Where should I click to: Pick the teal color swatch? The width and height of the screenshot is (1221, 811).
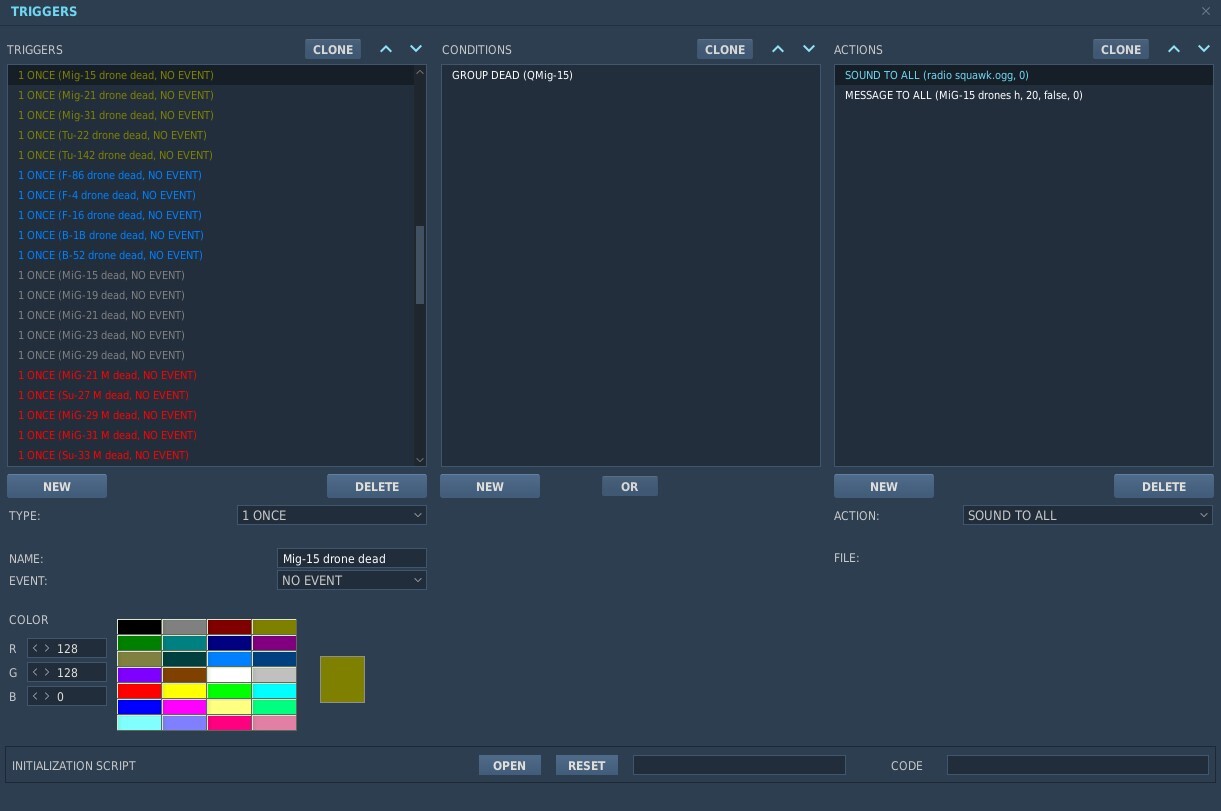(184, 643)
